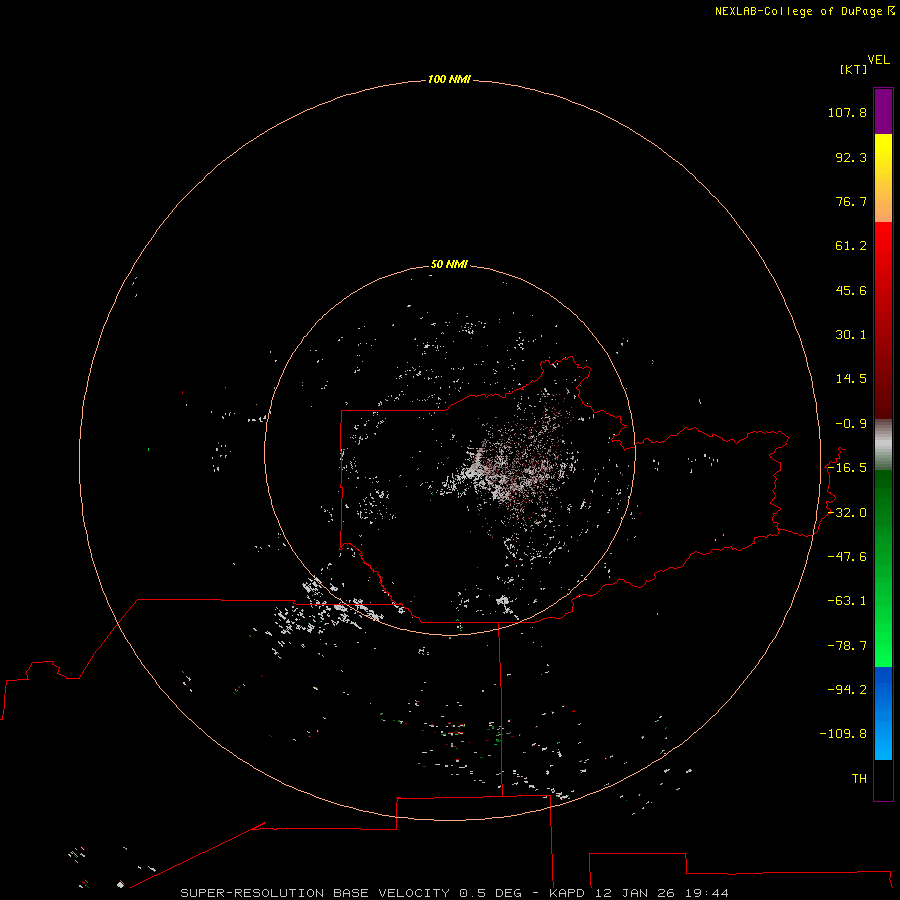The image size is (900, 900).
Task: Click the 30.1 velocity scale value
Action: click(851, 335)
